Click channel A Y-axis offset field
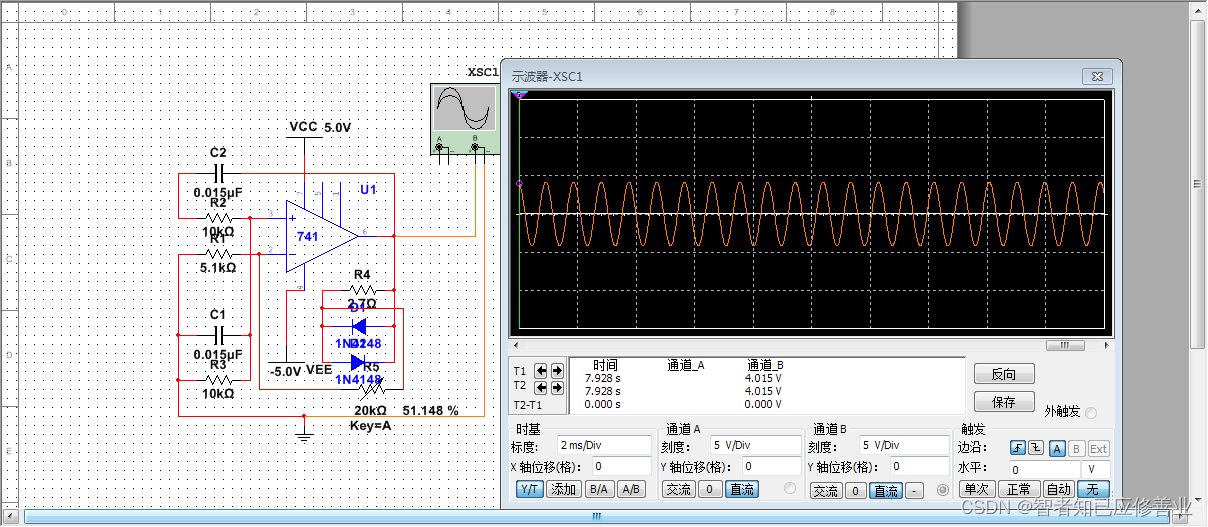Viewport: 1208px width, 527px height. 771,466
